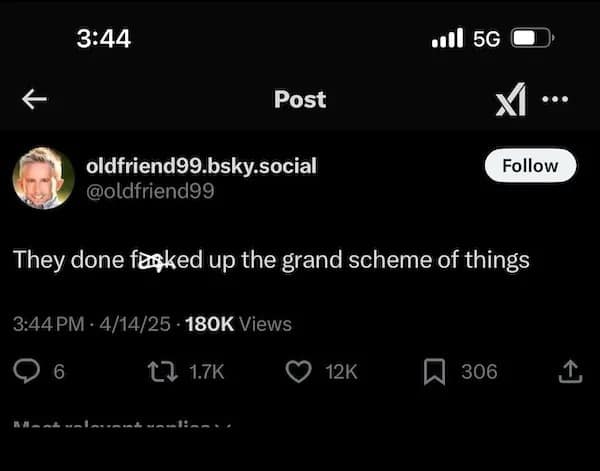View the 180K Views analytics

239,324
